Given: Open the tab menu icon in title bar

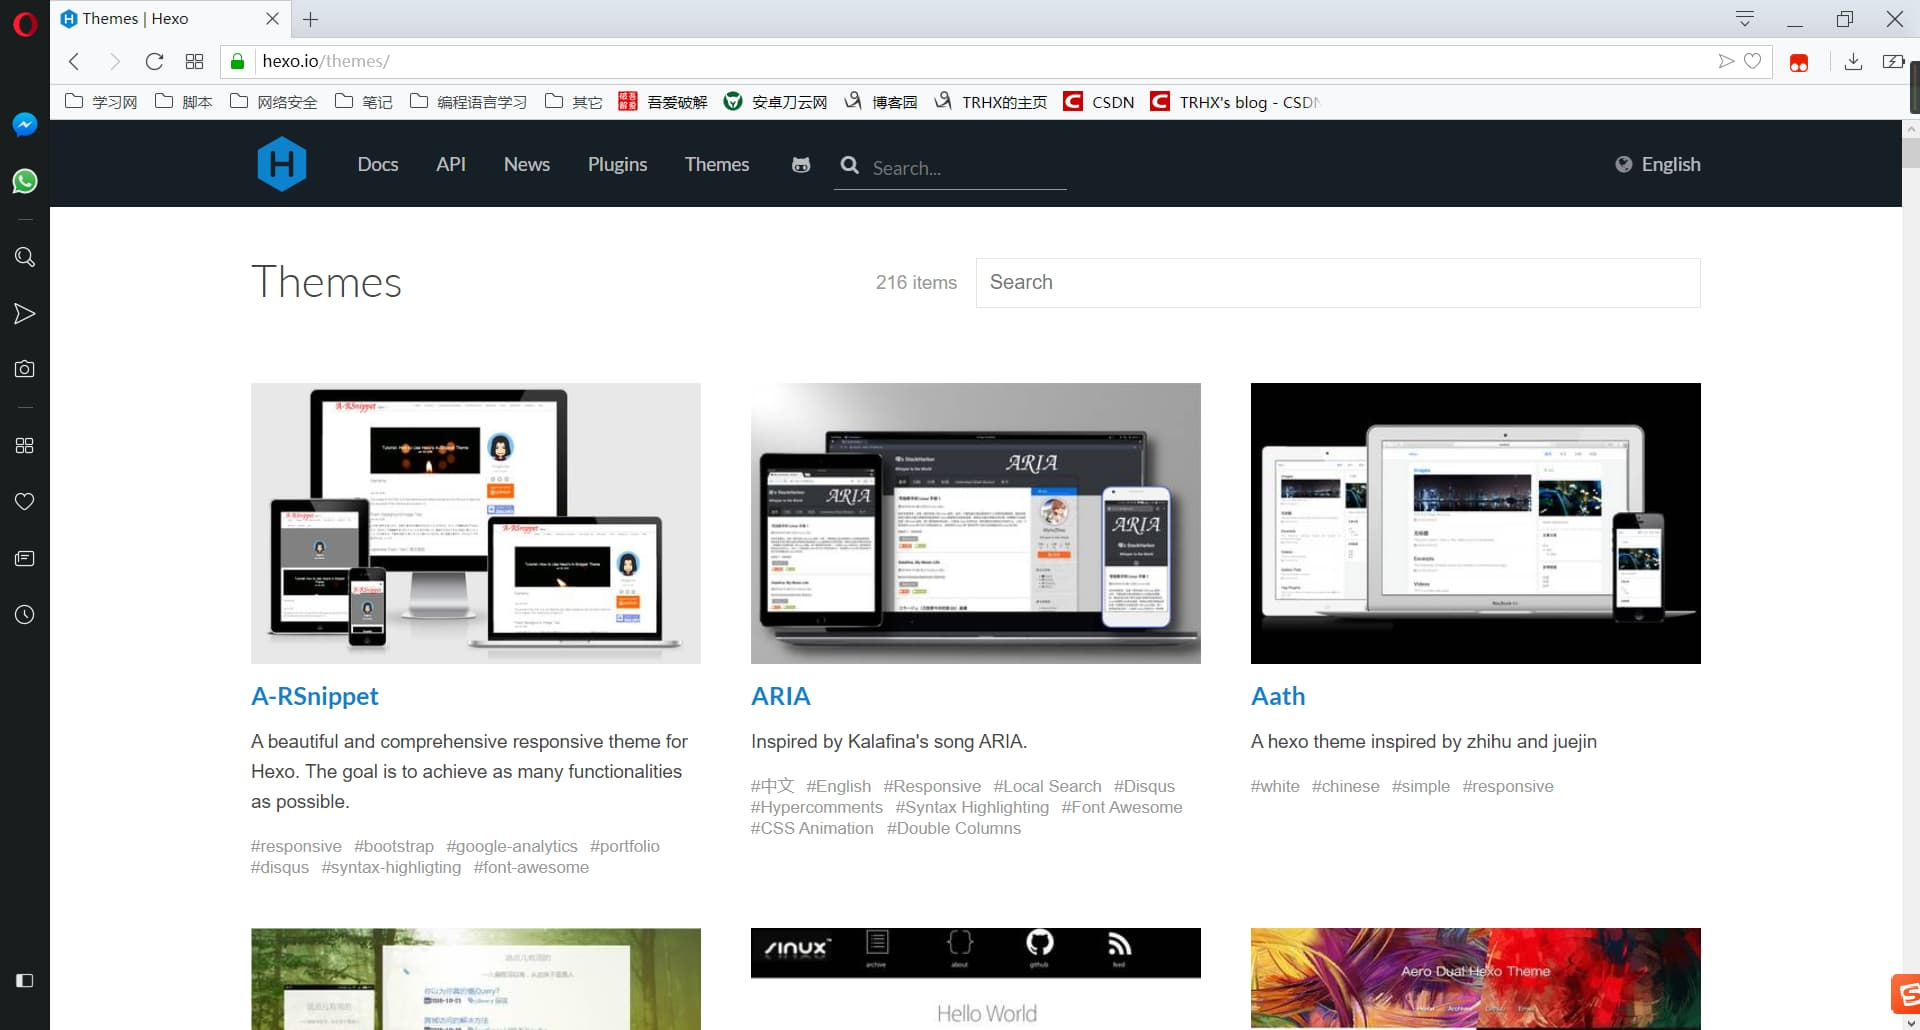Looking at the screenshot, I should [x=1745, y=19].
